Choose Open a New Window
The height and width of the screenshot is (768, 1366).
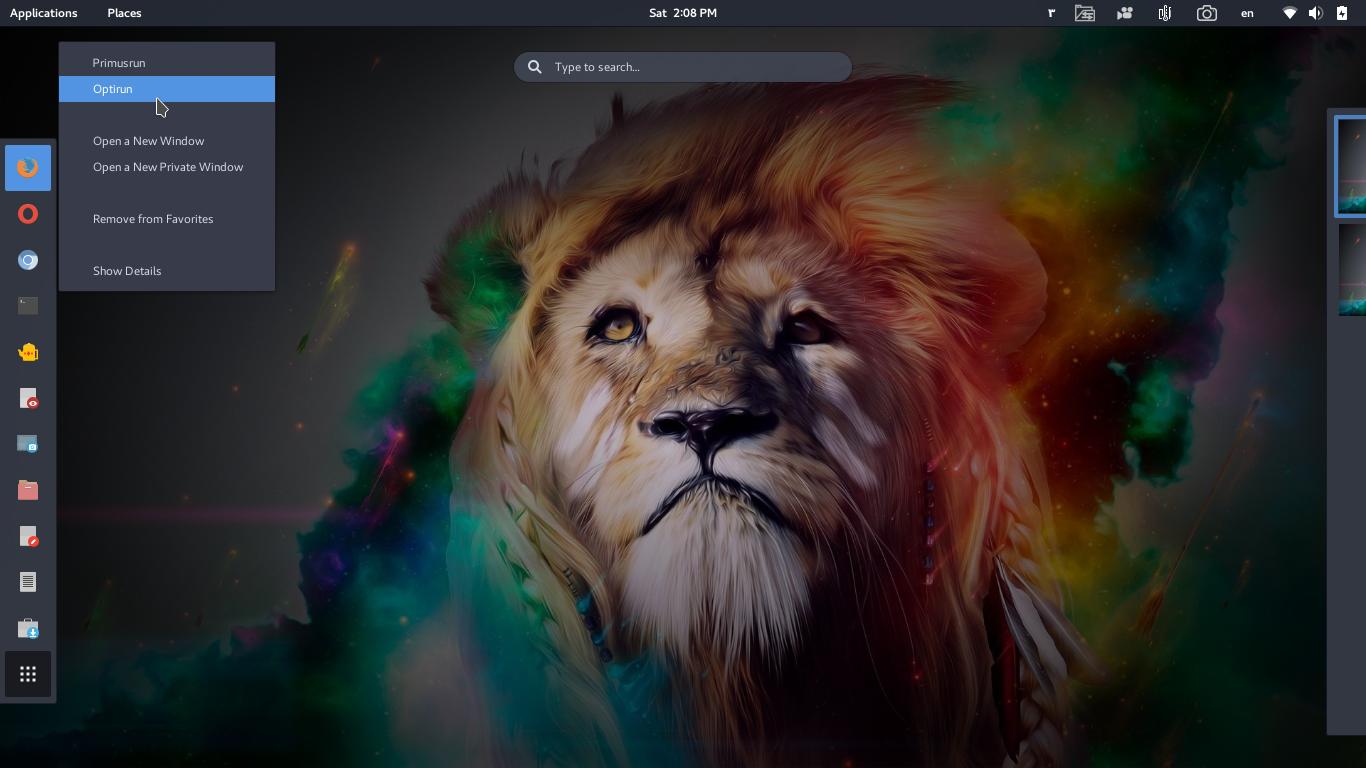tap(167, 141)
